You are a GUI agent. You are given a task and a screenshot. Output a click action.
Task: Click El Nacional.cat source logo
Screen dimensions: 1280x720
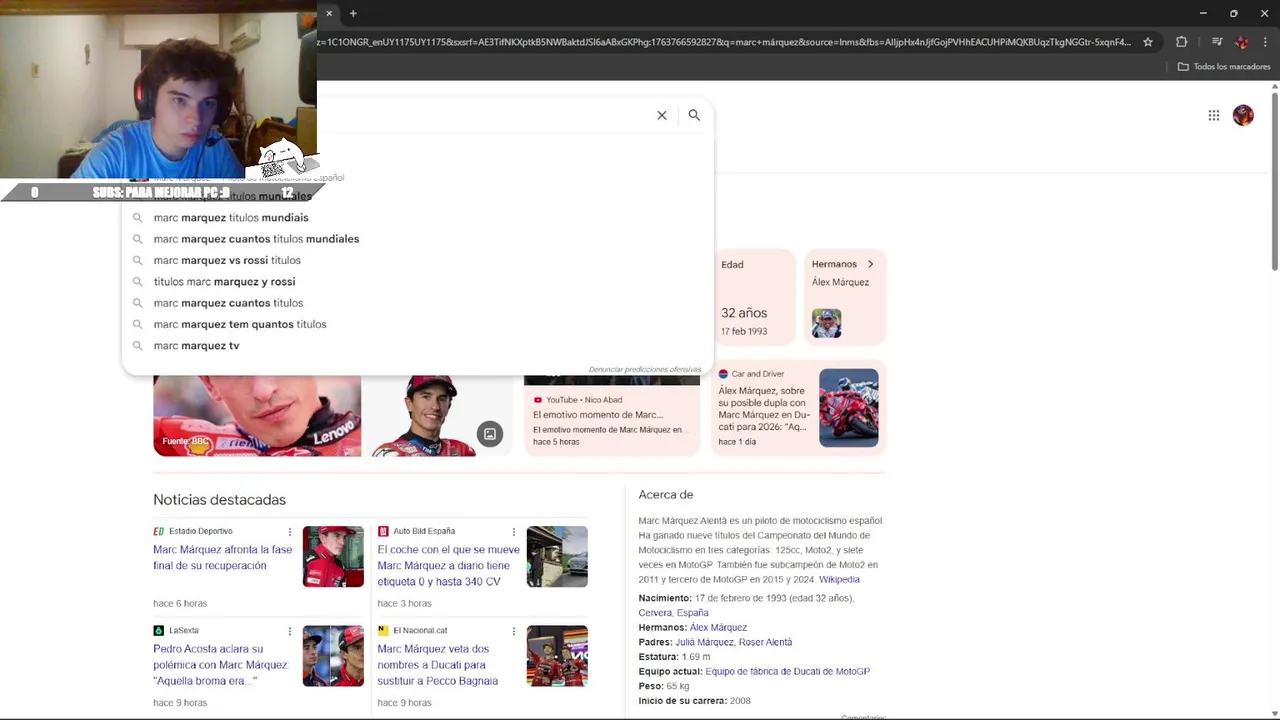click(x=383, y=631)
